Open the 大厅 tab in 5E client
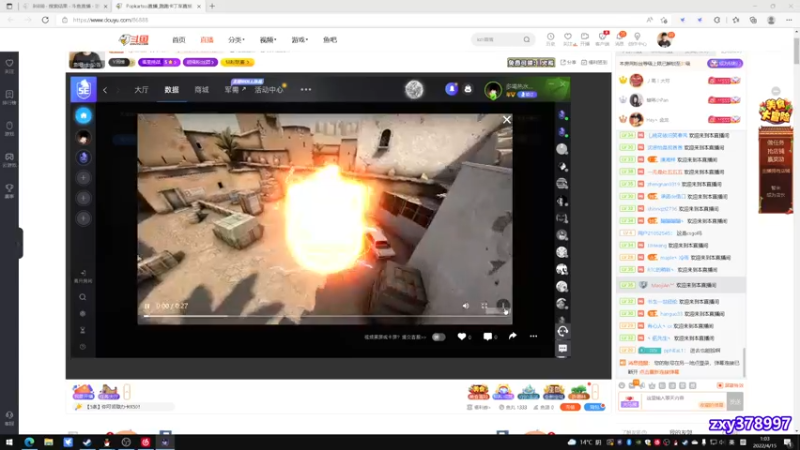This screenshot has height=450, width=800. (x=141, y=90)
